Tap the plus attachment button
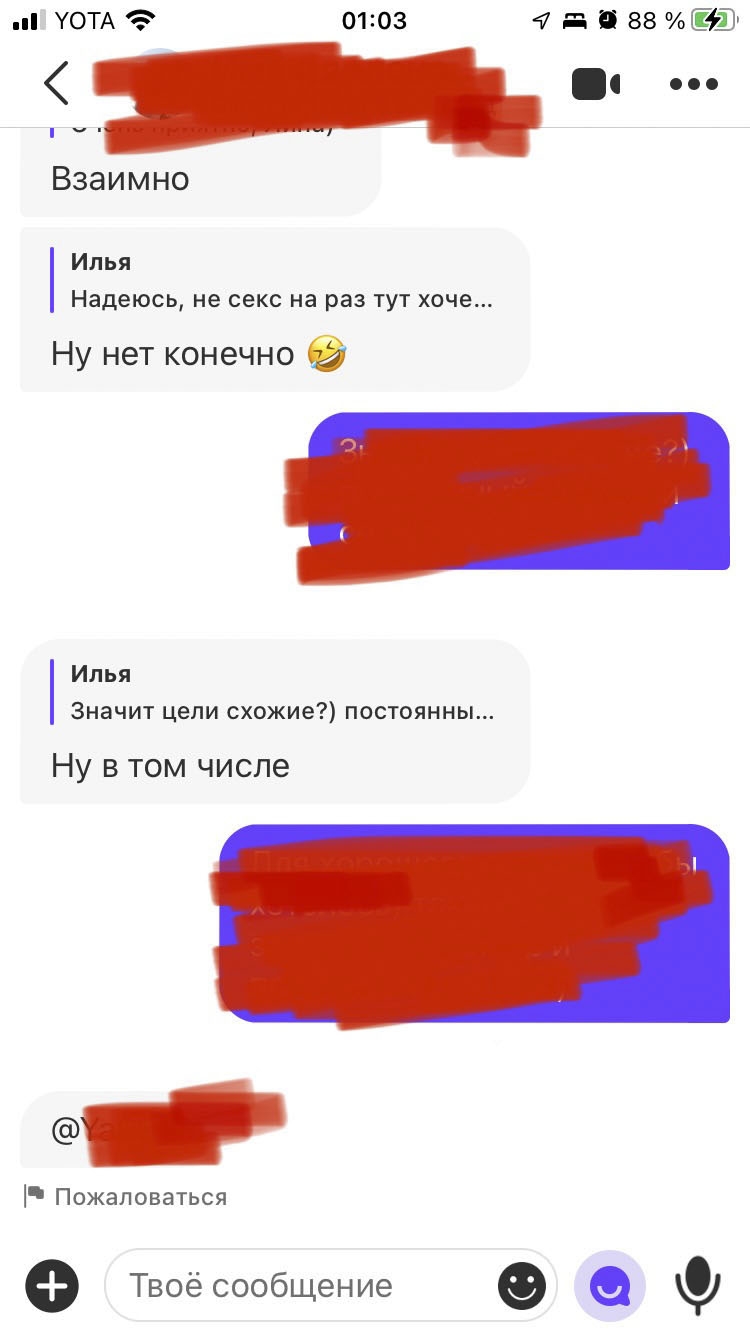Screen dimensions: 750x1334 (x=52, y=1285)
